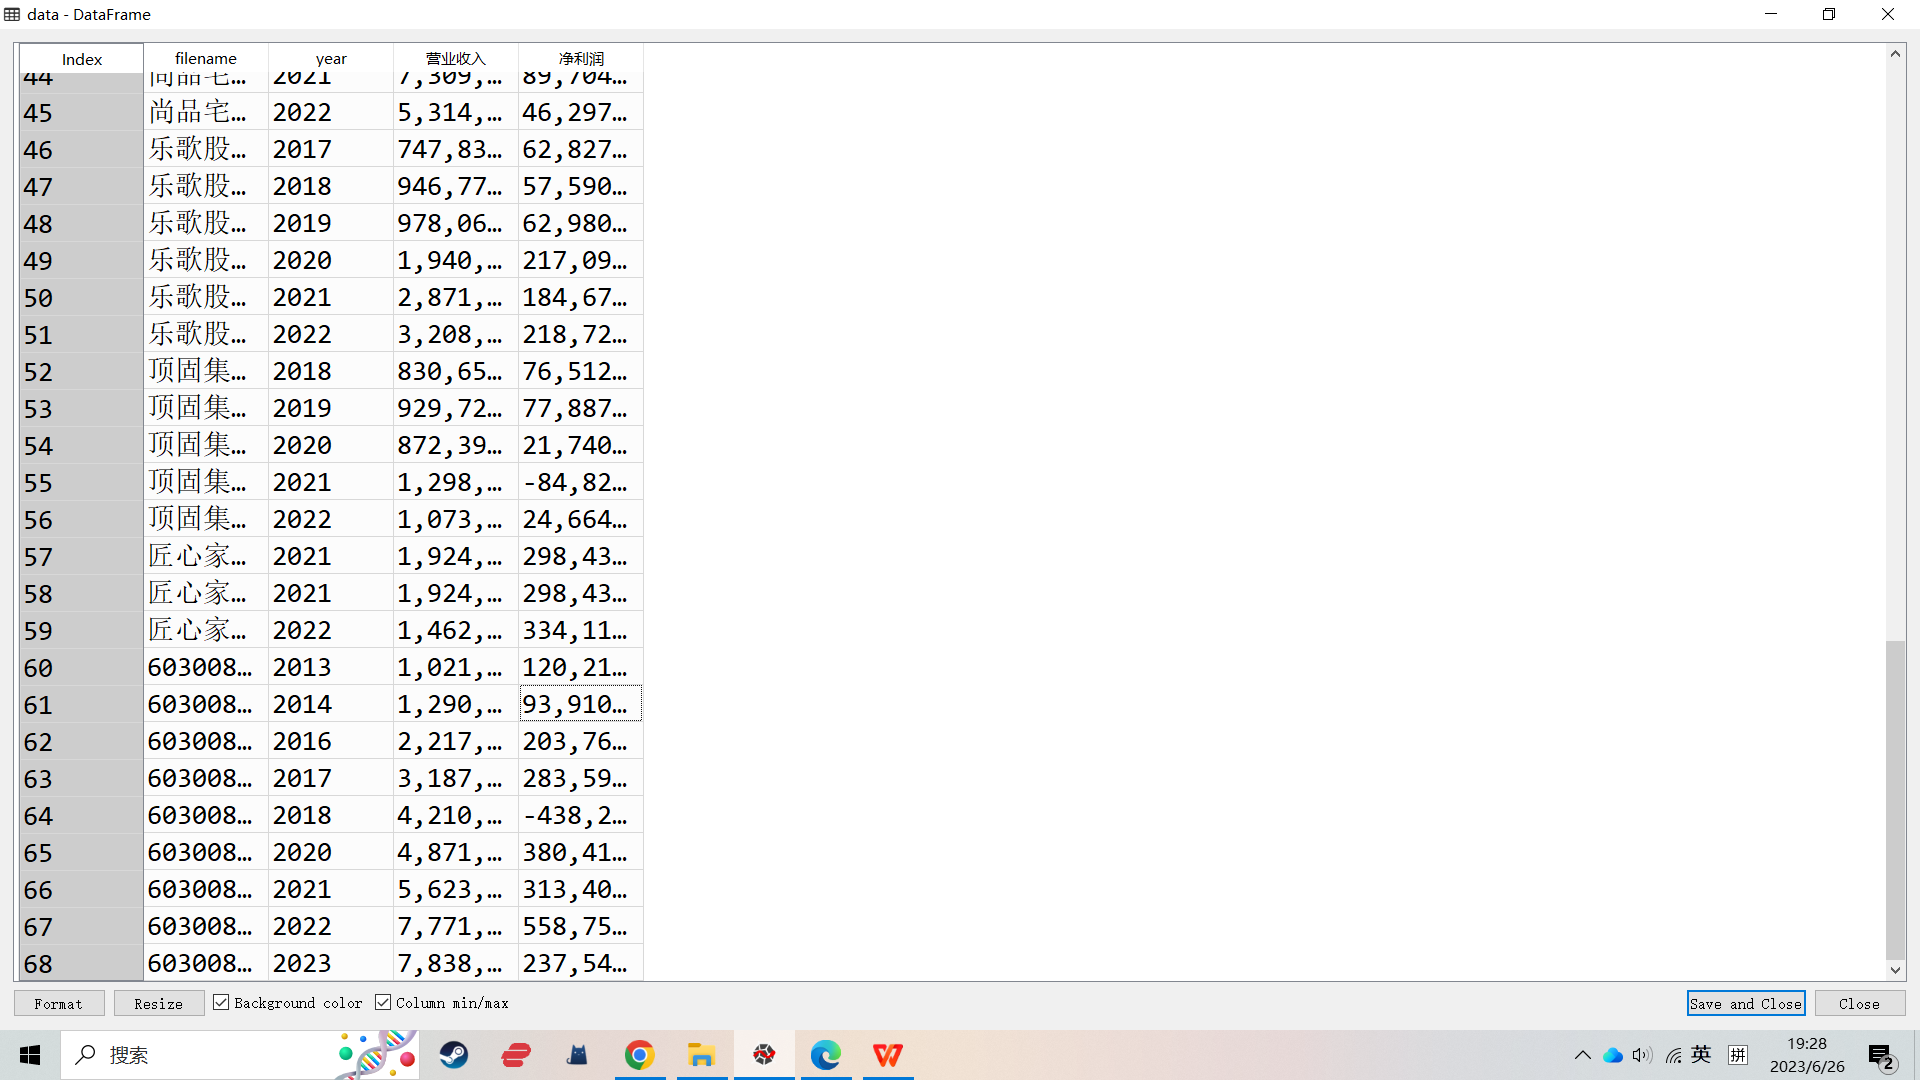Scroll down the data table view
The image size is (1920, 1080).
click(x=1894, y=972)
